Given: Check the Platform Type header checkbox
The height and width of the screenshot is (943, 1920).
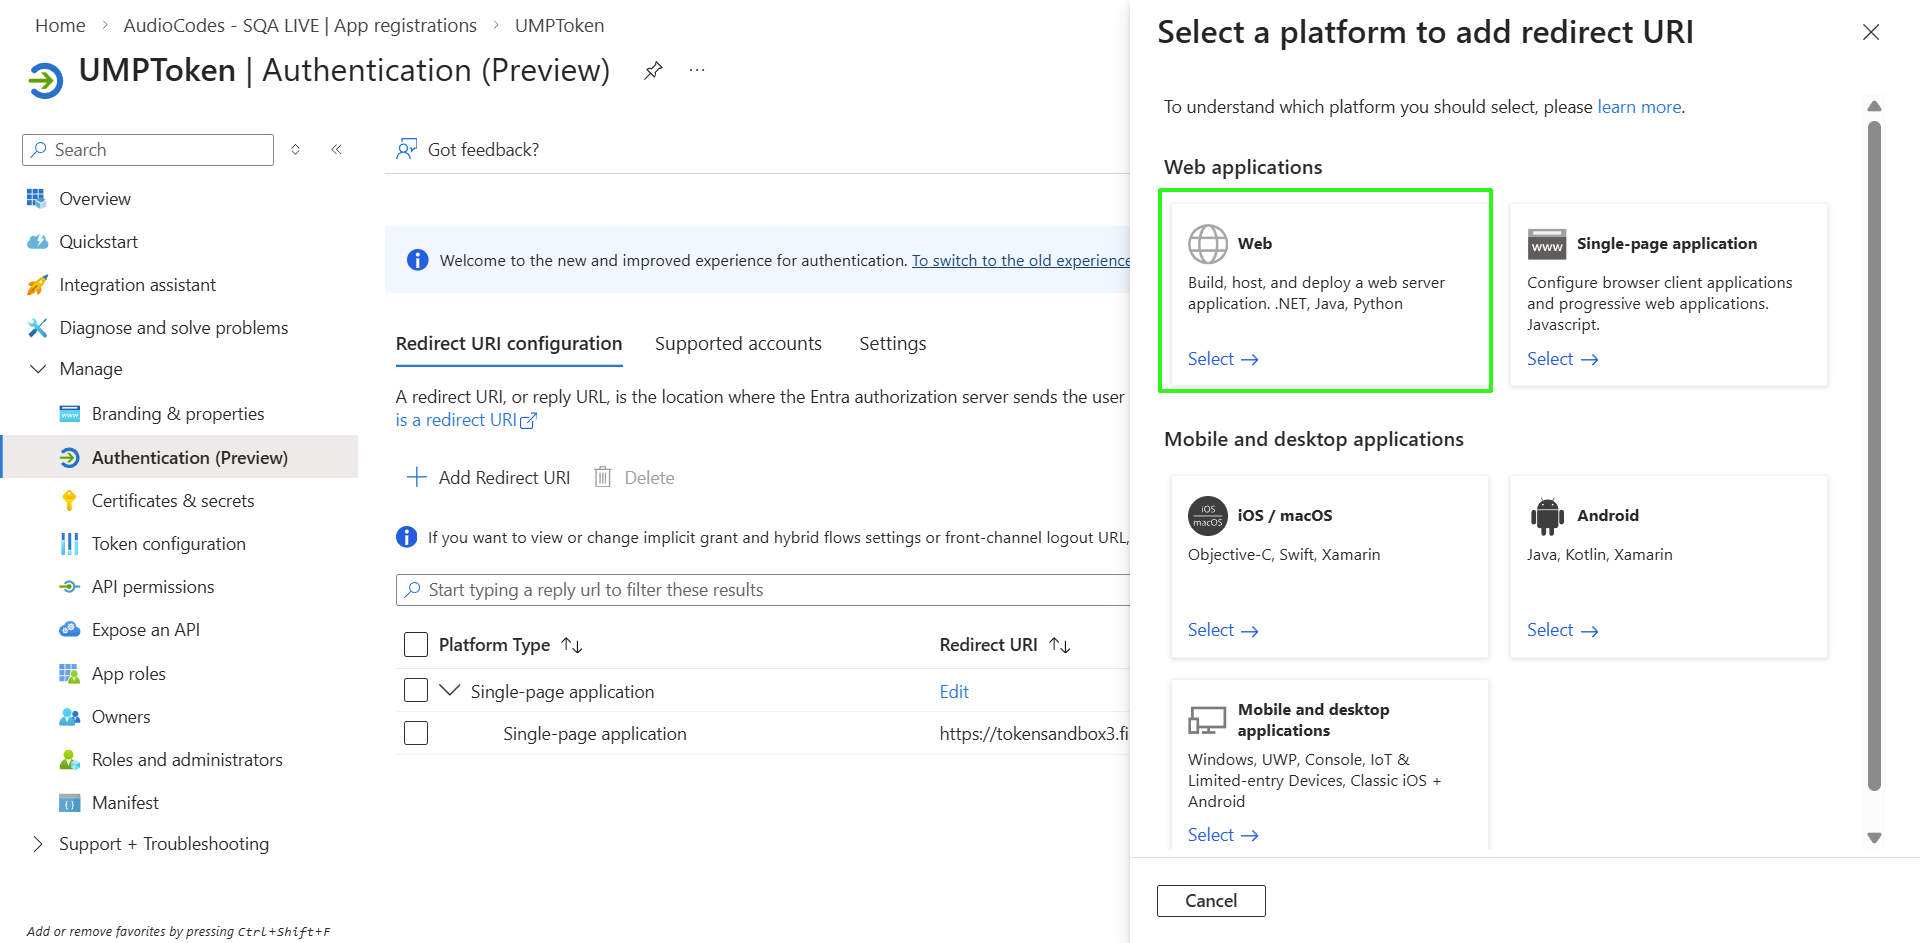Looking at the screenshot, I should point(416,645).
